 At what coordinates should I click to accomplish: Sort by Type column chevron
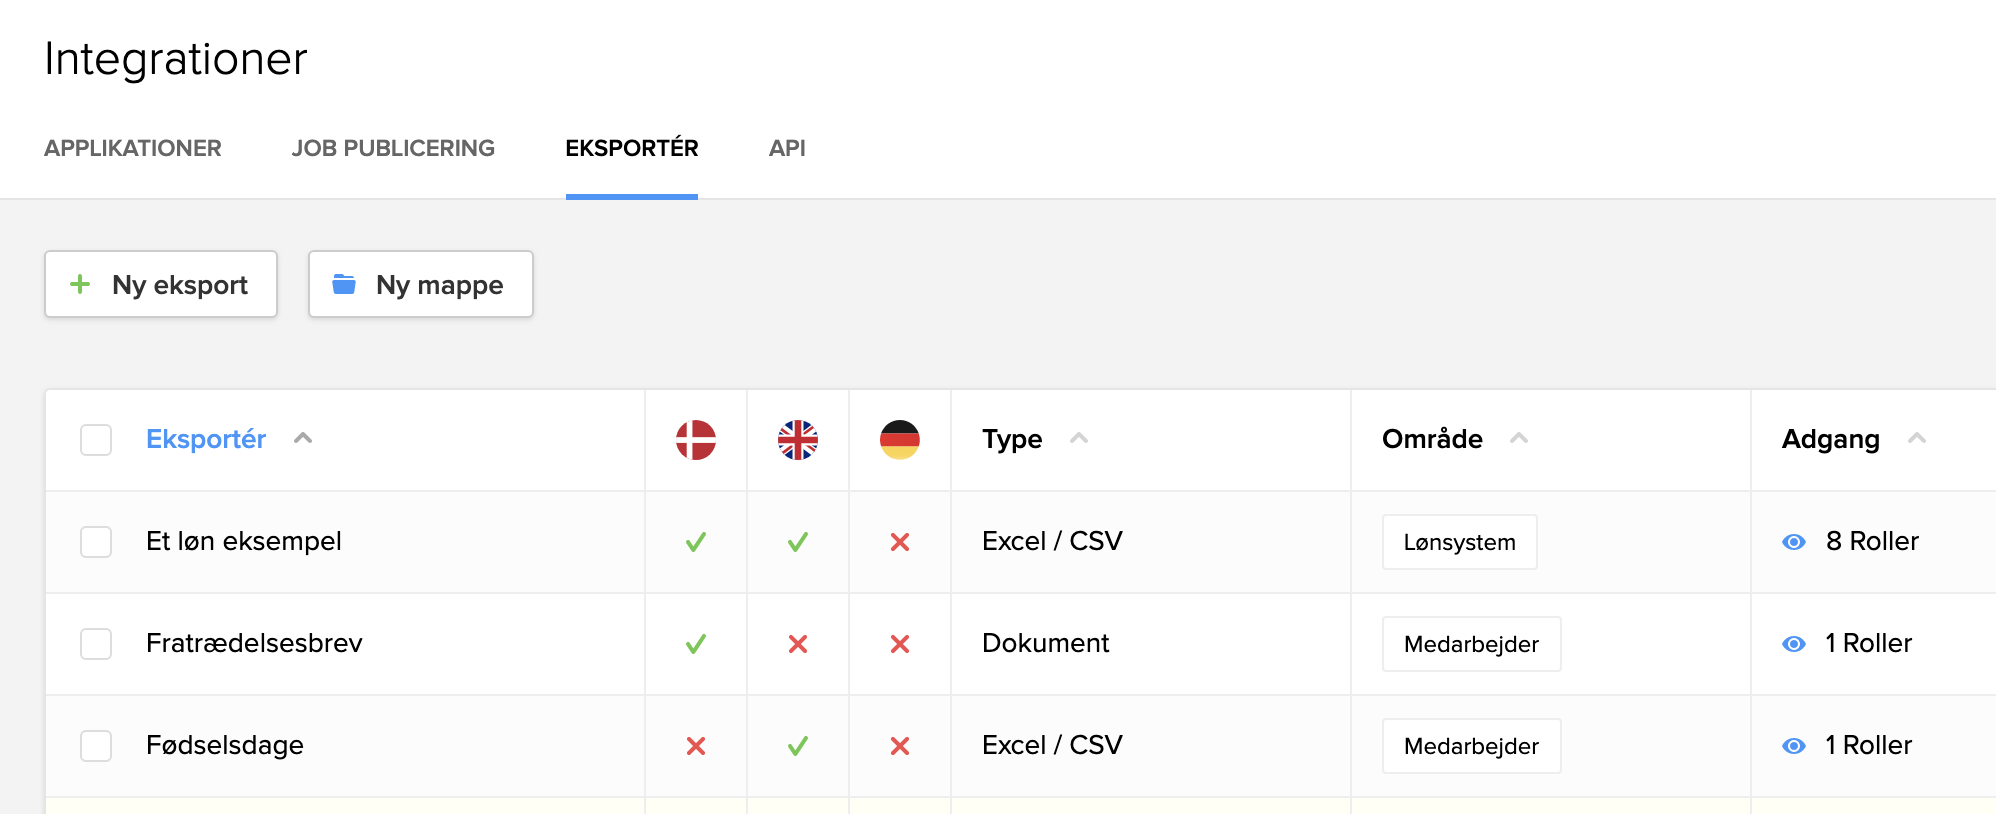(1079, 438)
